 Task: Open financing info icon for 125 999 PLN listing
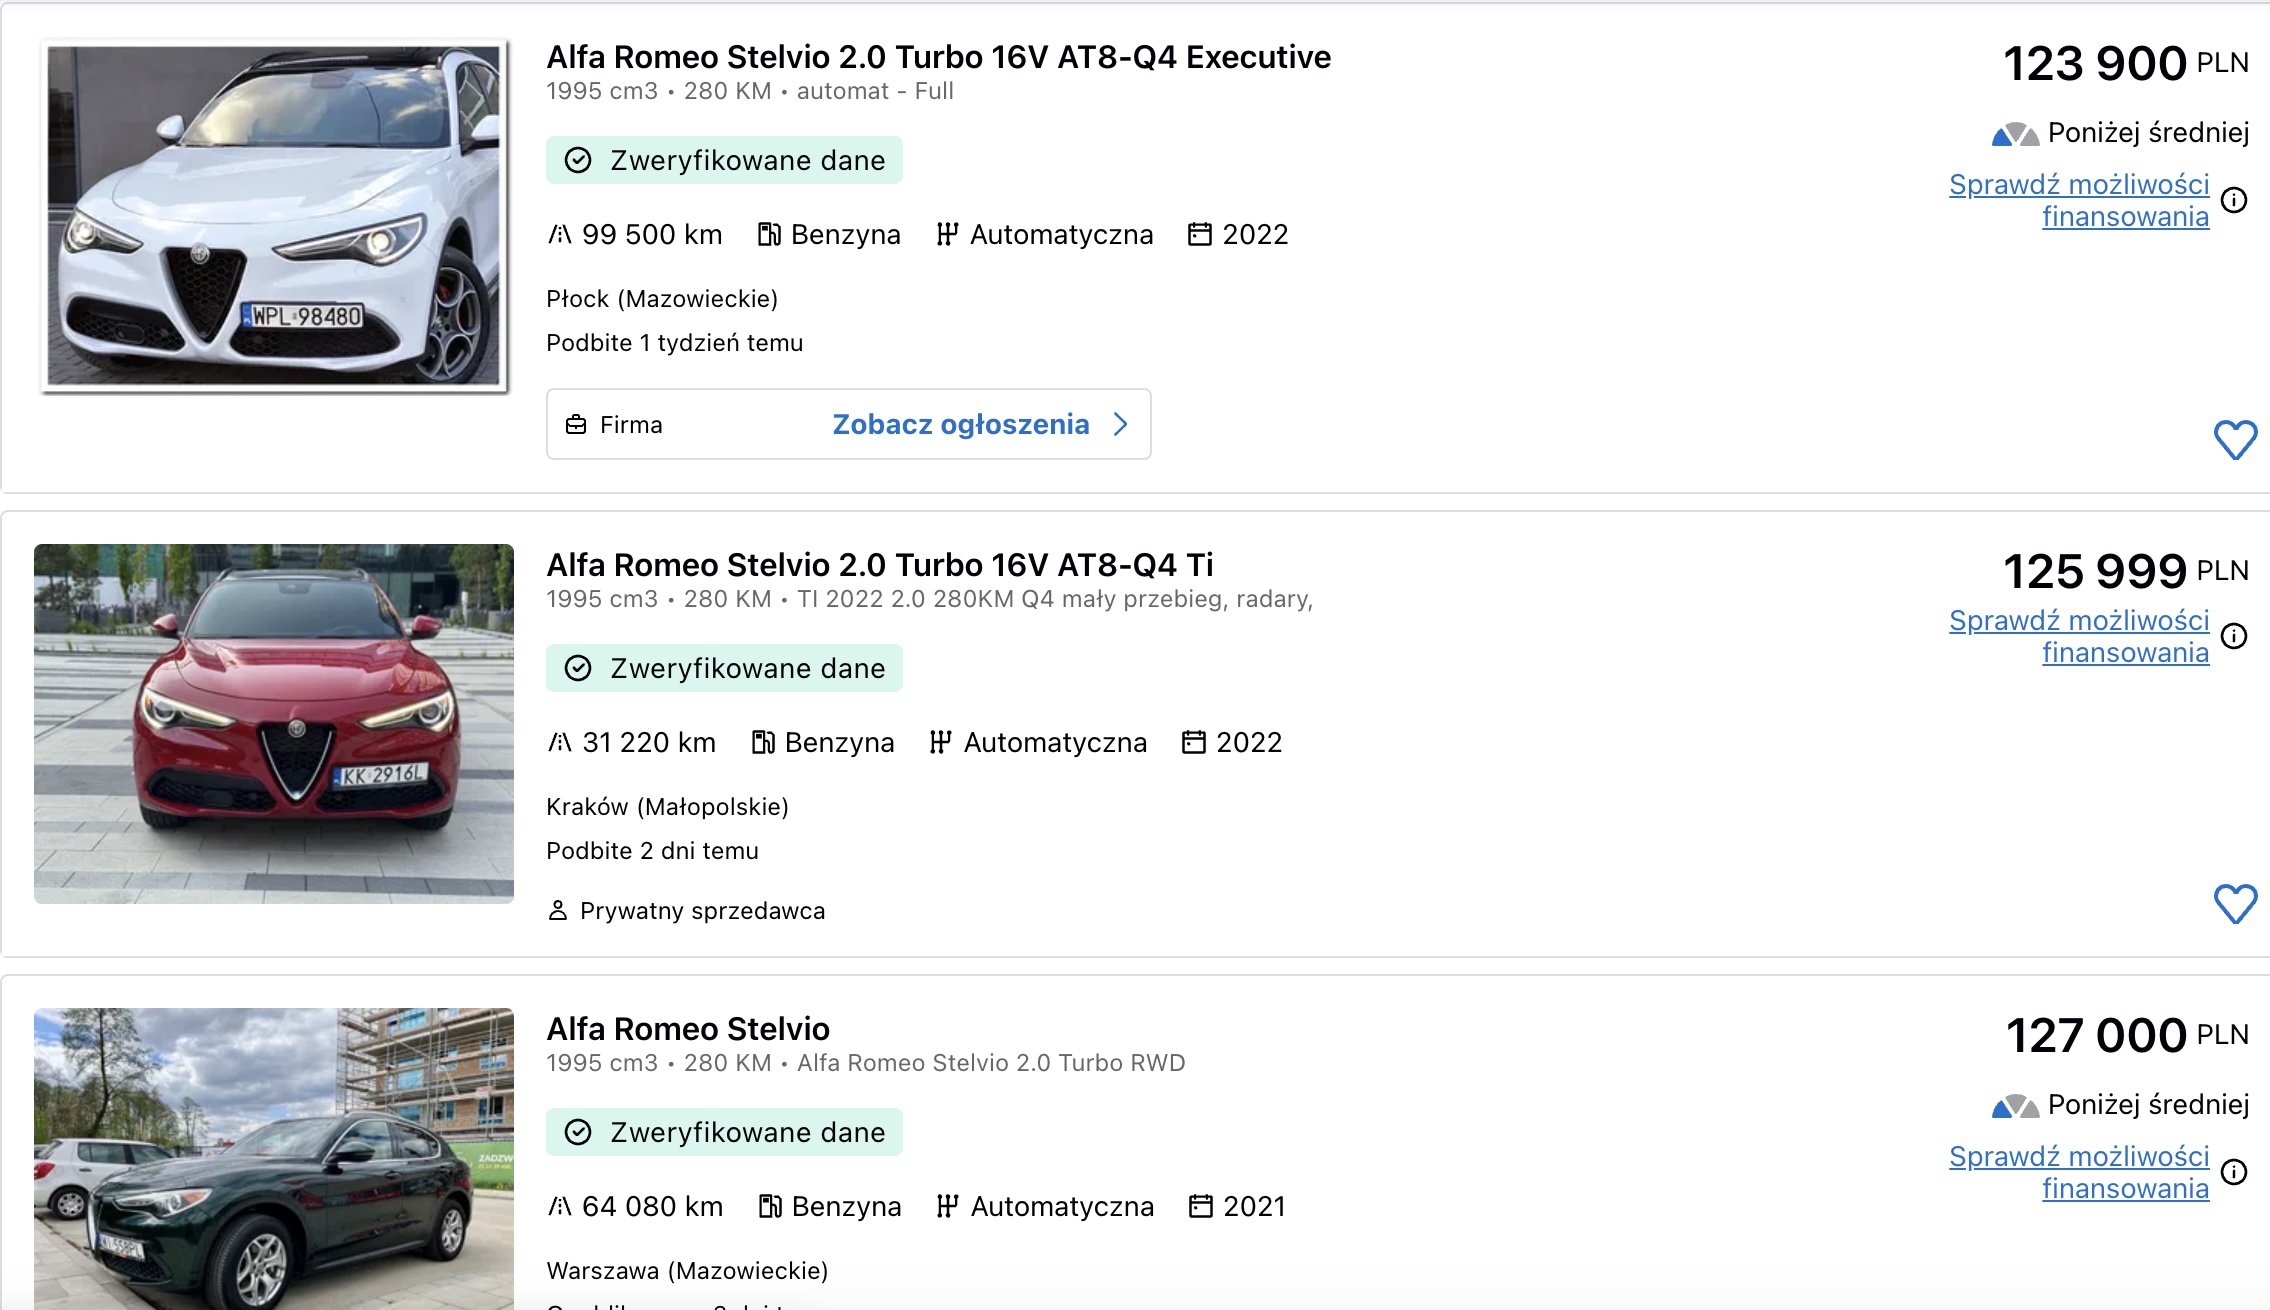pos(2234,636)
